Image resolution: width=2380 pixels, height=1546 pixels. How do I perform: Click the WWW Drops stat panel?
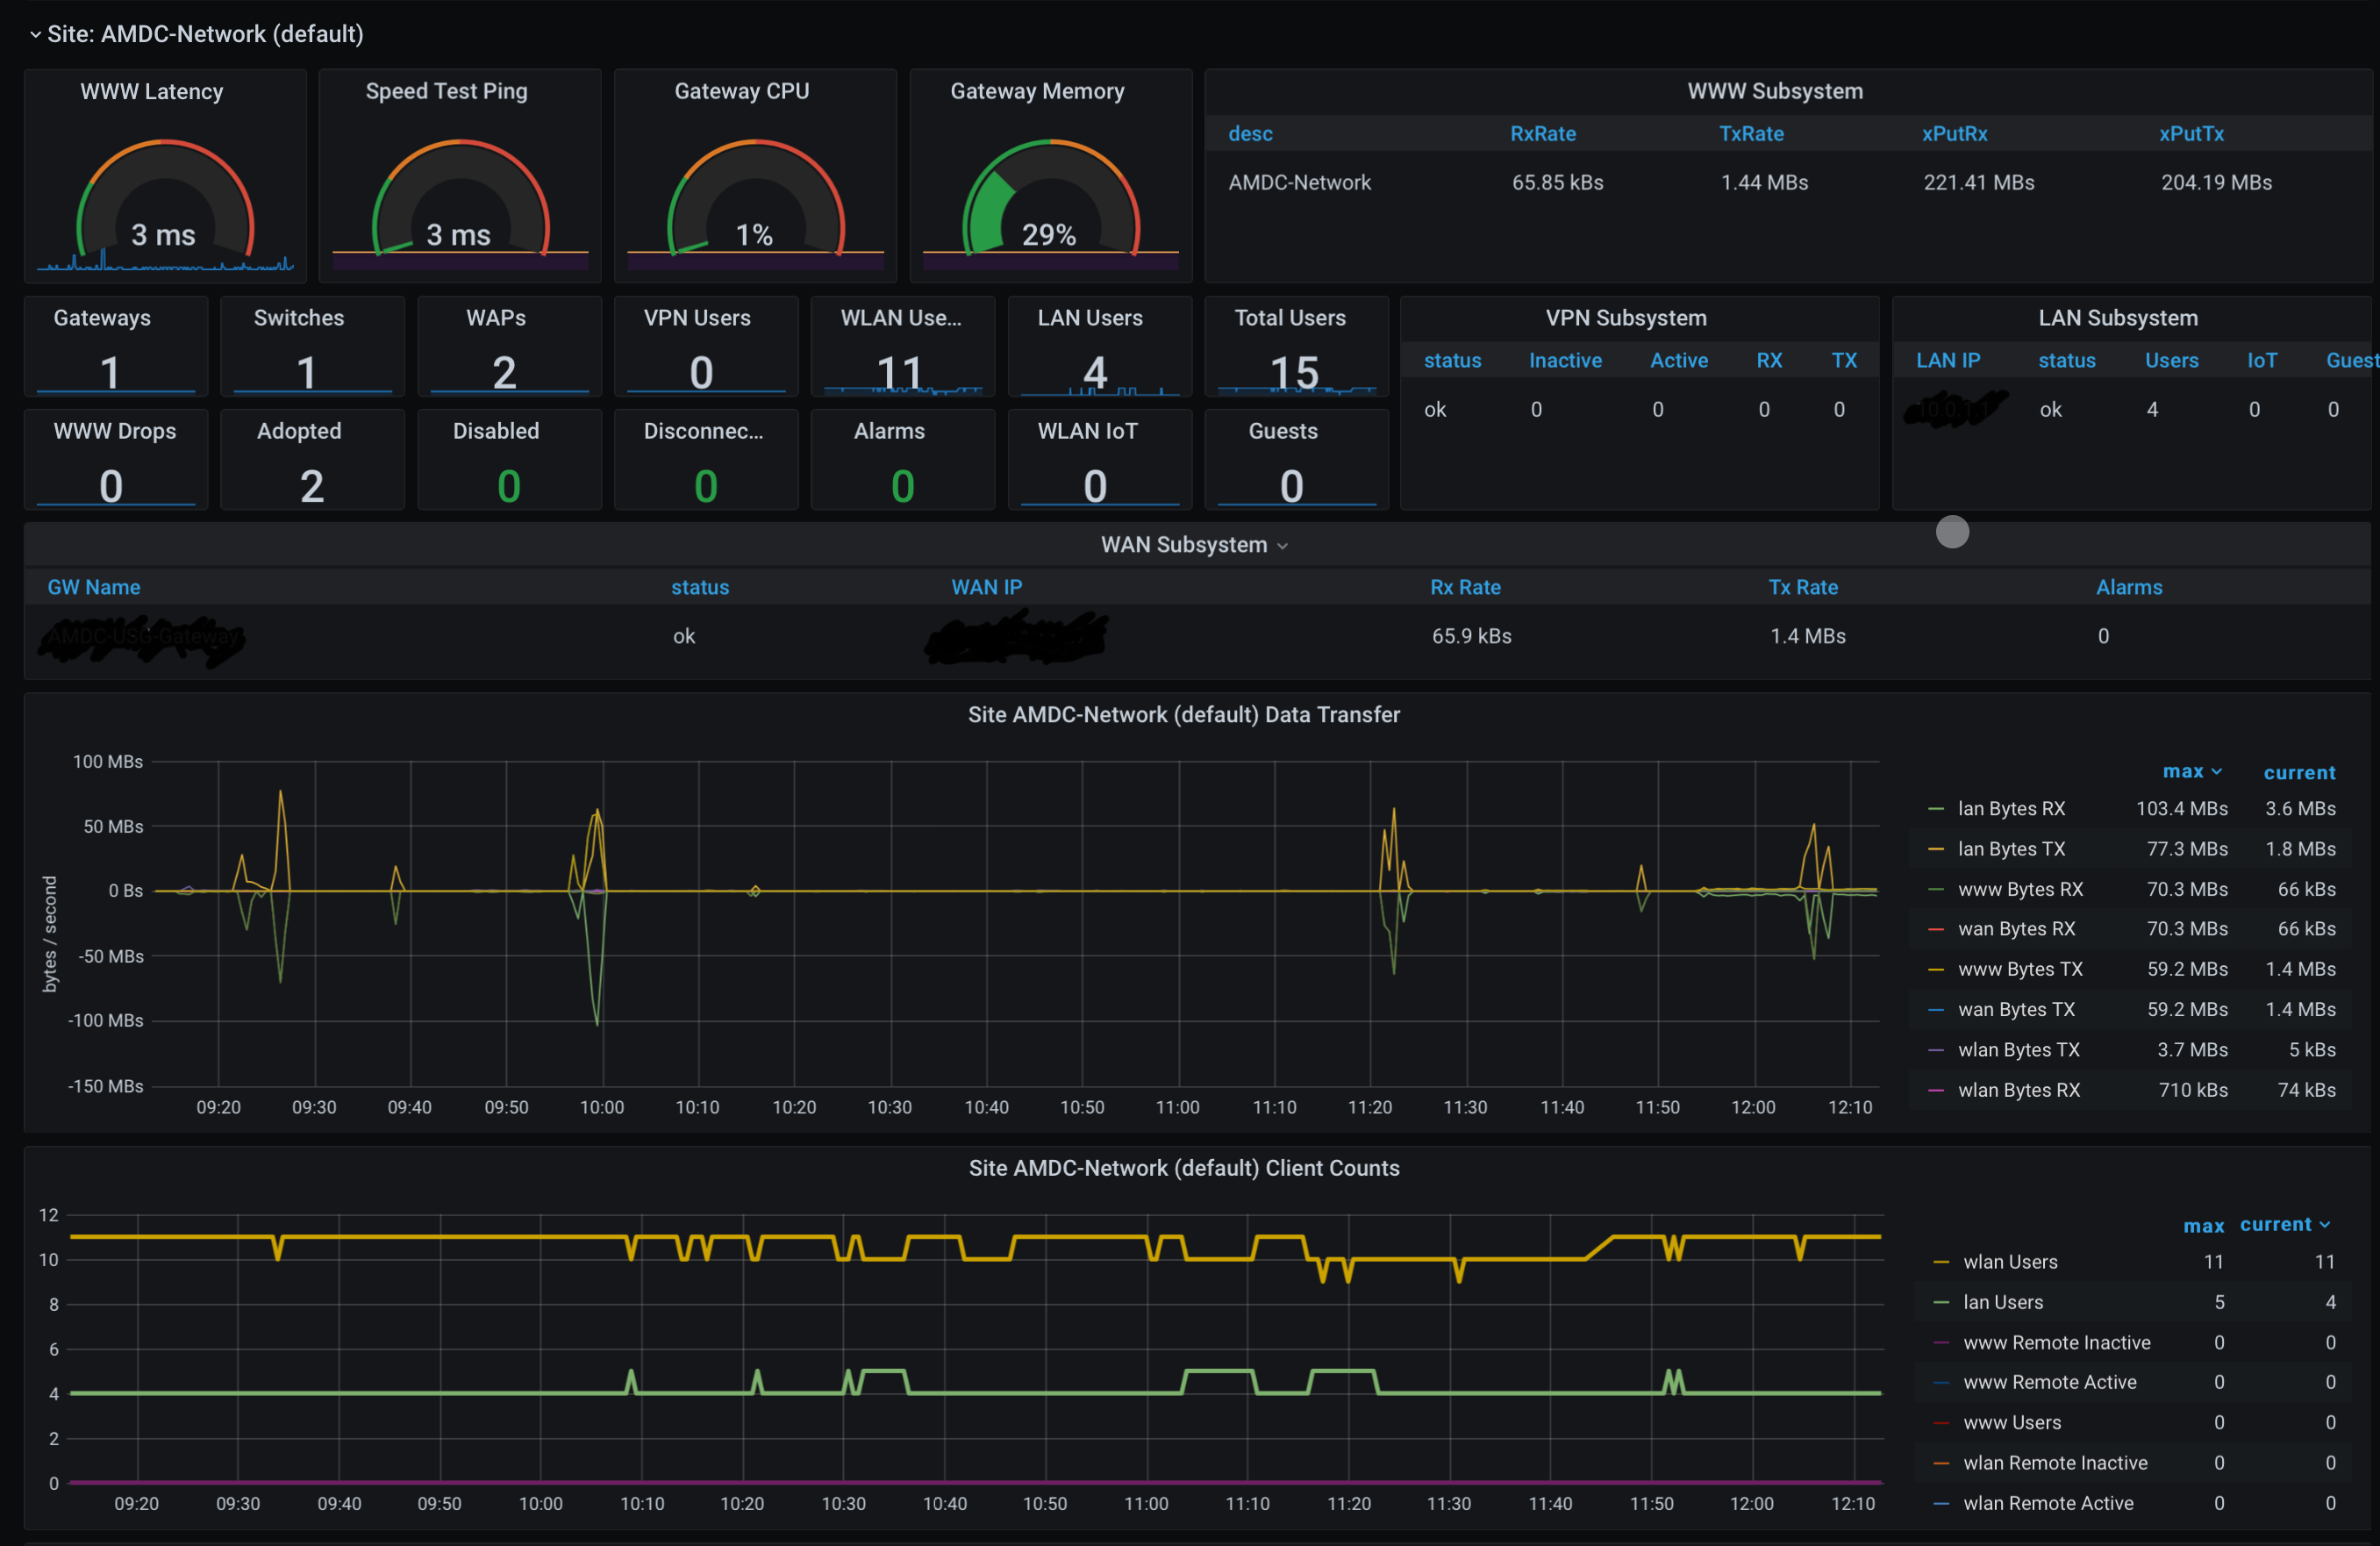(x=116, y=460)
